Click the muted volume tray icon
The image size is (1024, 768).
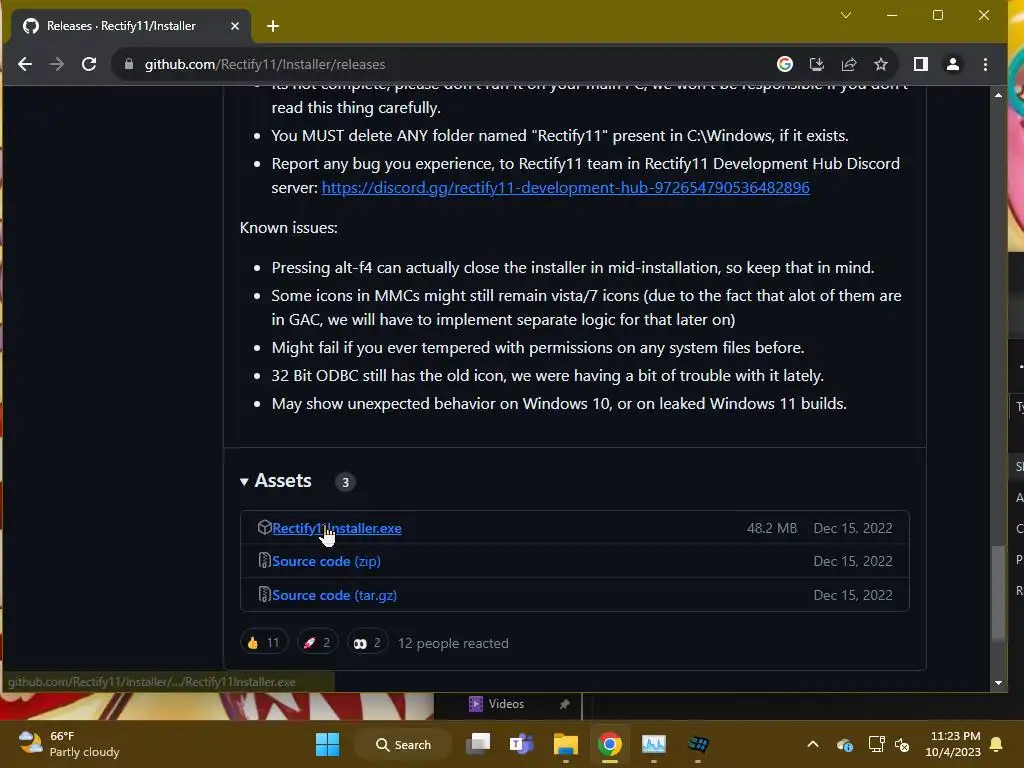pos(902,744)
